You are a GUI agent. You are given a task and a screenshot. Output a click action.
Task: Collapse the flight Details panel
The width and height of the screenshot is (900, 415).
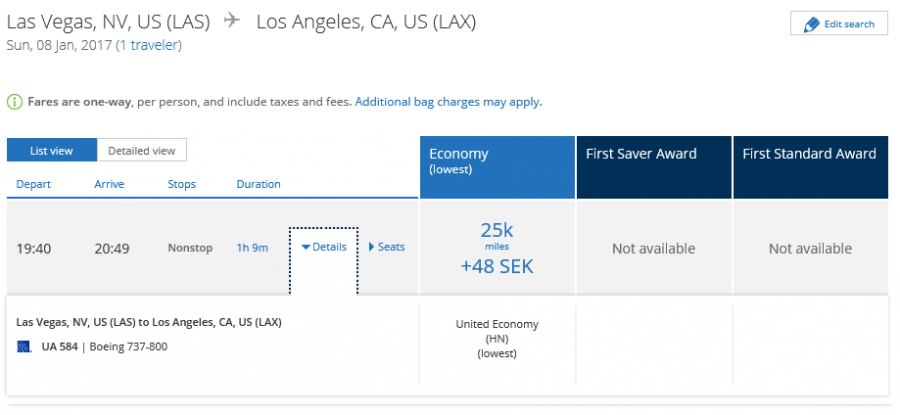[324, 247]
